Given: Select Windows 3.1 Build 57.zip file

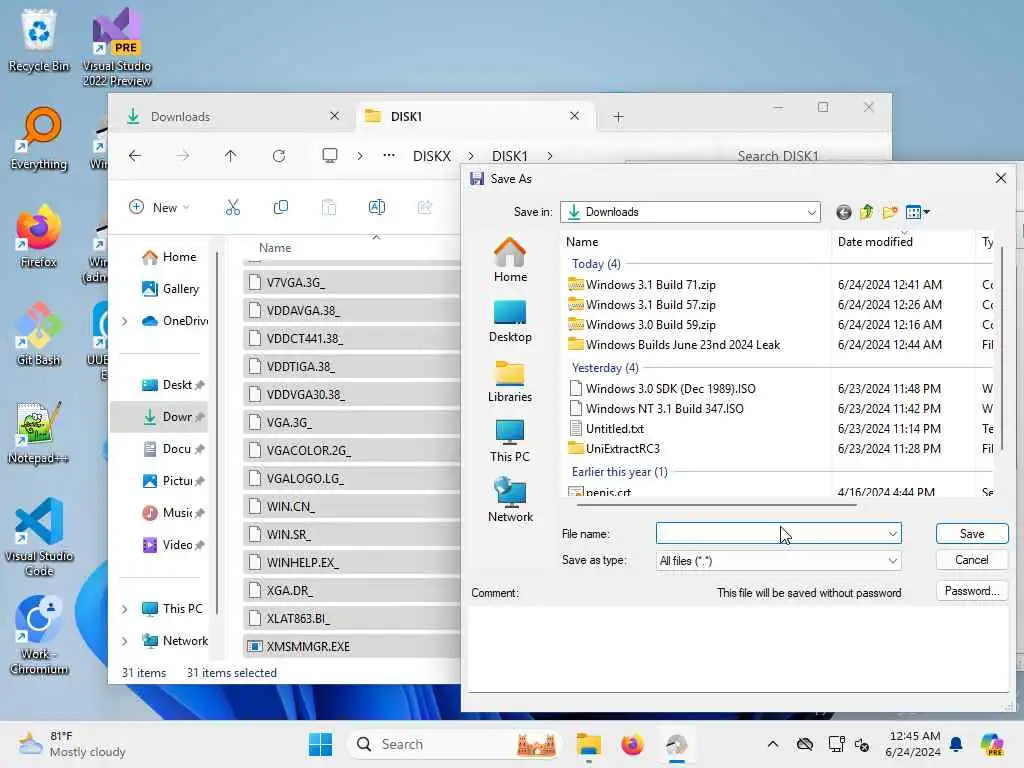Looking at the screenshot, I should (x=650, y=305).
